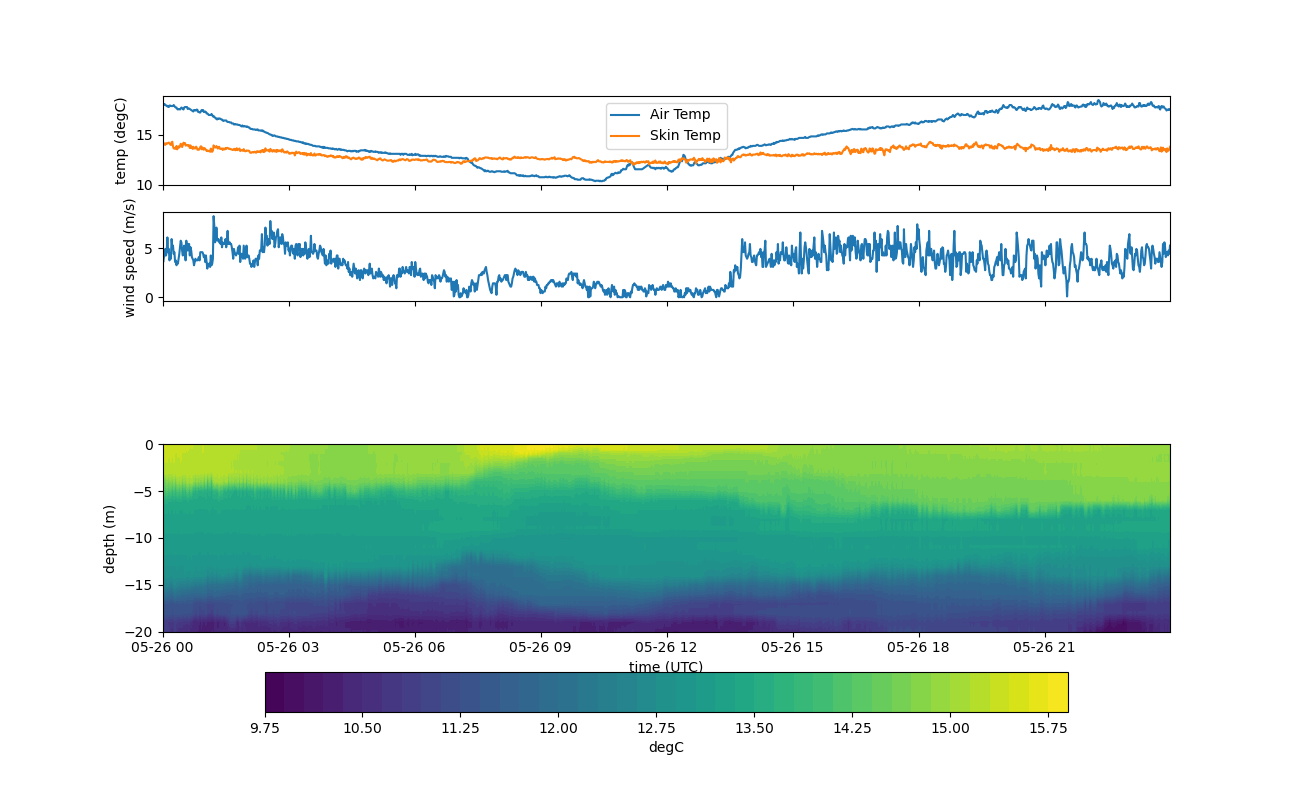Click the wind speed (m/s) axis label

click(129, 257)
